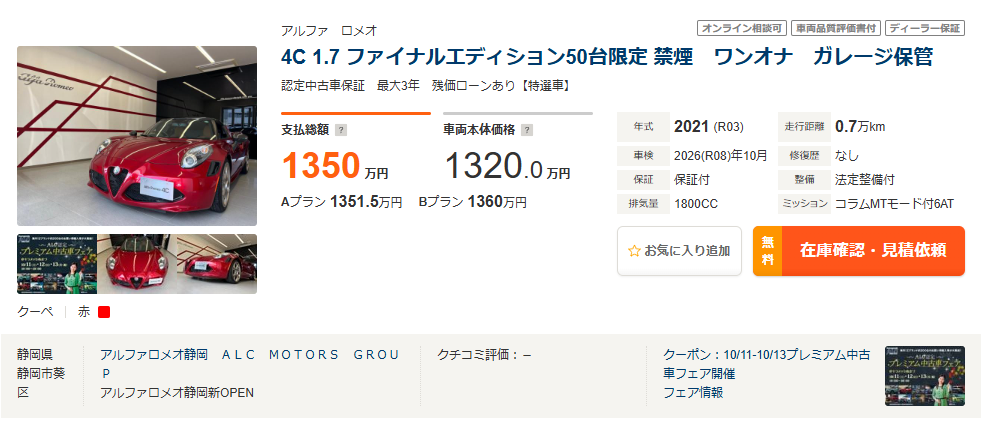
Task: Click the star icon for お気に入り追加
Action: [x=633, y=251]
